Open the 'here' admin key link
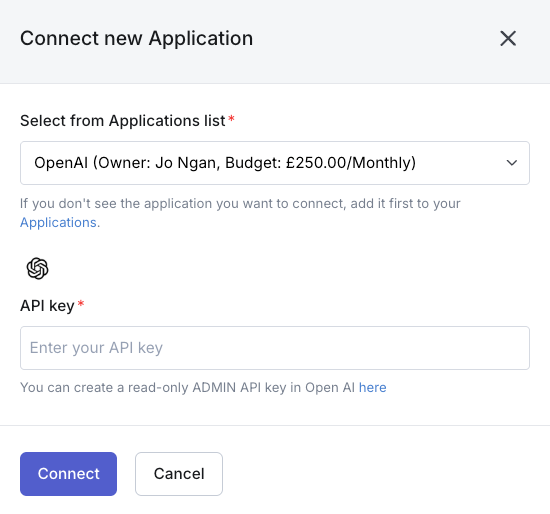 [373, 387]
